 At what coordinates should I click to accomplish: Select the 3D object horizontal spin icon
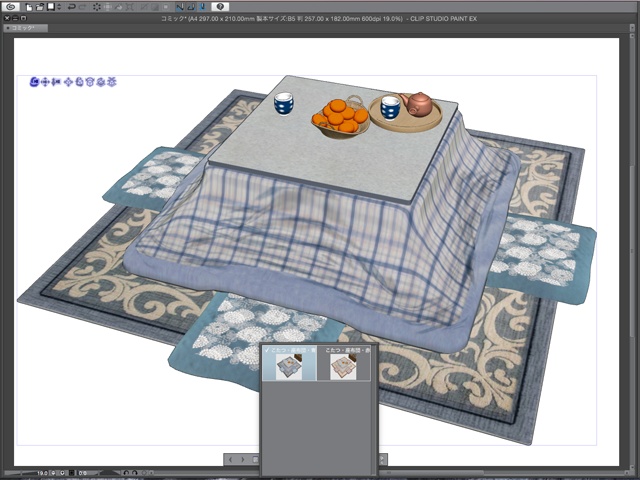pyautogui.click(x=90, y=82)
